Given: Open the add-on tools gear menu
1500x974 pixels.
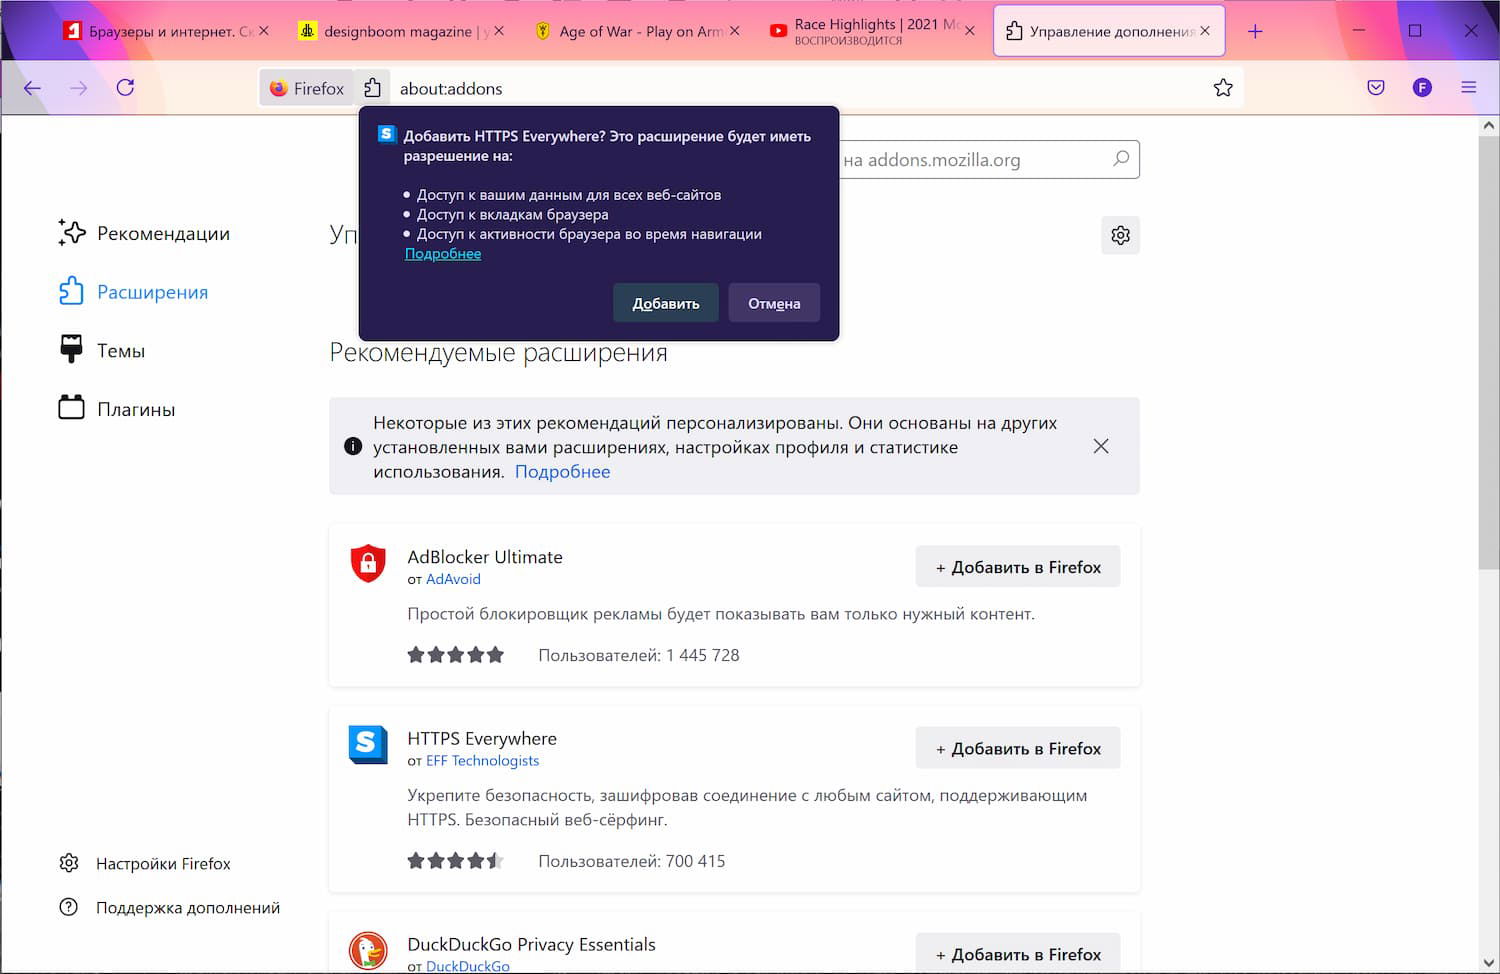Looking at the screenshot, I should tap(1120, 235).
